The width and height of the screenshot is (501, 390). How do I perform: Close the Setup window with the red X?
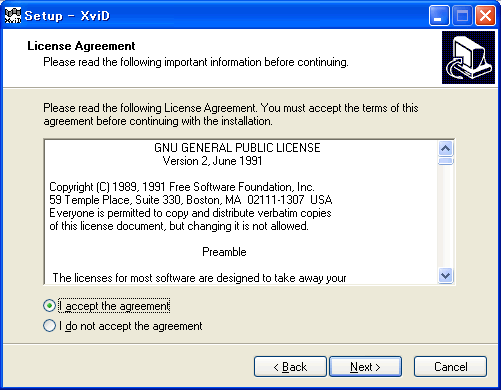(485, 15)
